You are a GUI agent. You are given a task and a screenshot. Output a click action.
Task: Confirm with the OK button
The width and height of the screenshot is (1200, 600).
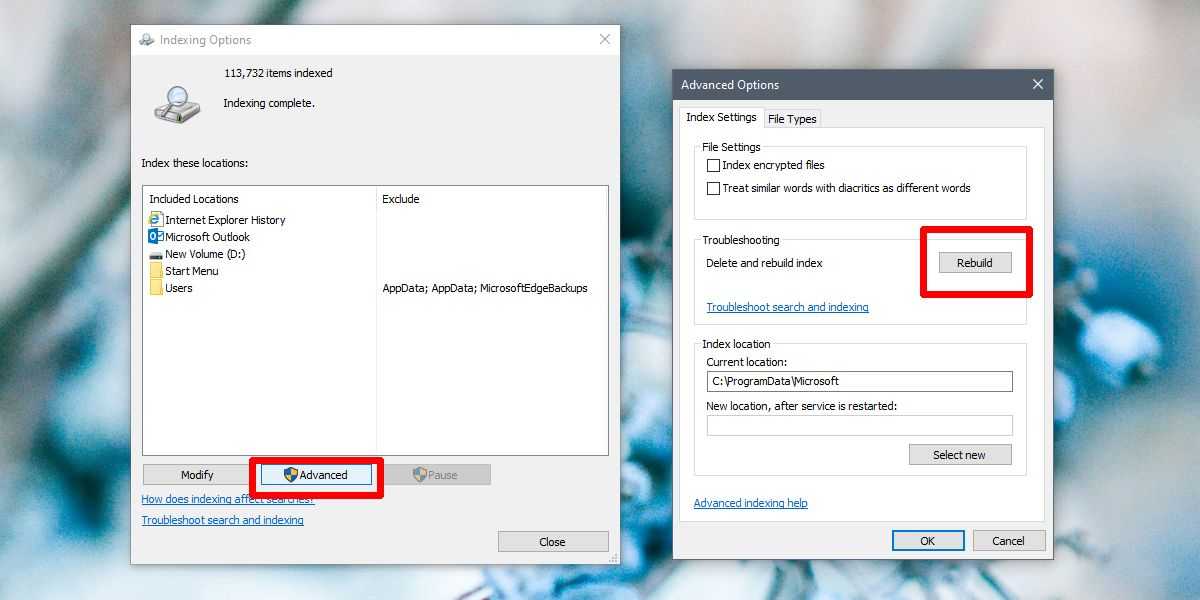tap(927, 541)
